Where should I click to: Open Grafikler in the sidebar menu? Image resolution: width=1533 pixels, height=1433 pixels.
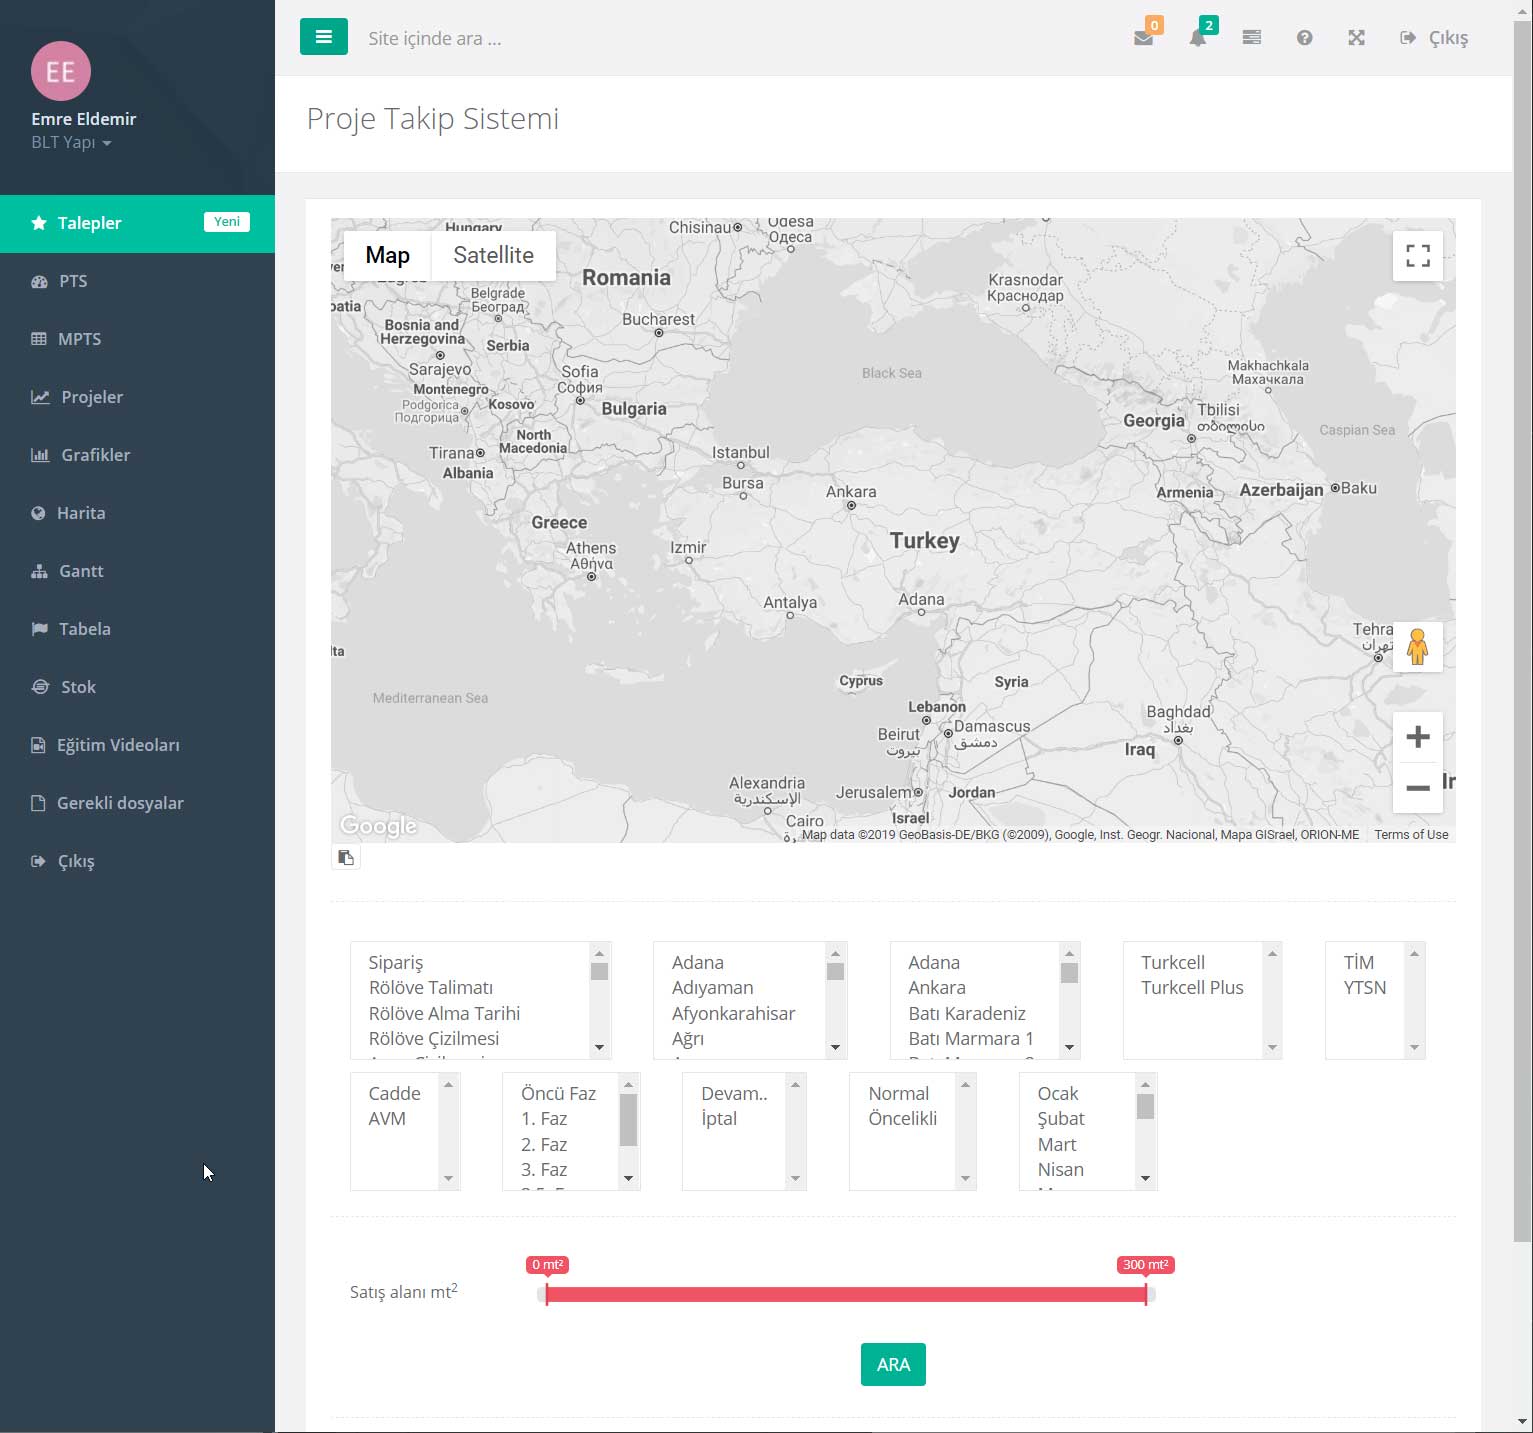[95, 455]
